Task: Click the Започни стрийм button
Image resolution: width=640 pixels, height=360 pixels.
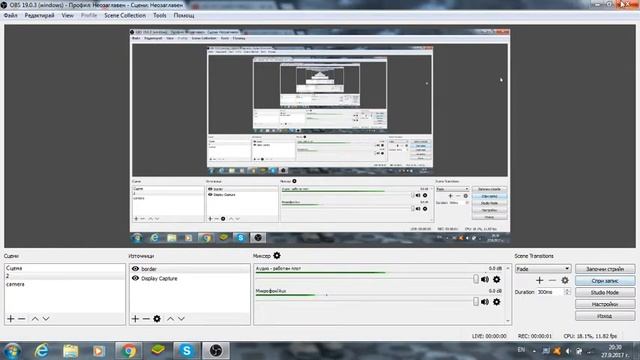Action: [x=605, y=269]
